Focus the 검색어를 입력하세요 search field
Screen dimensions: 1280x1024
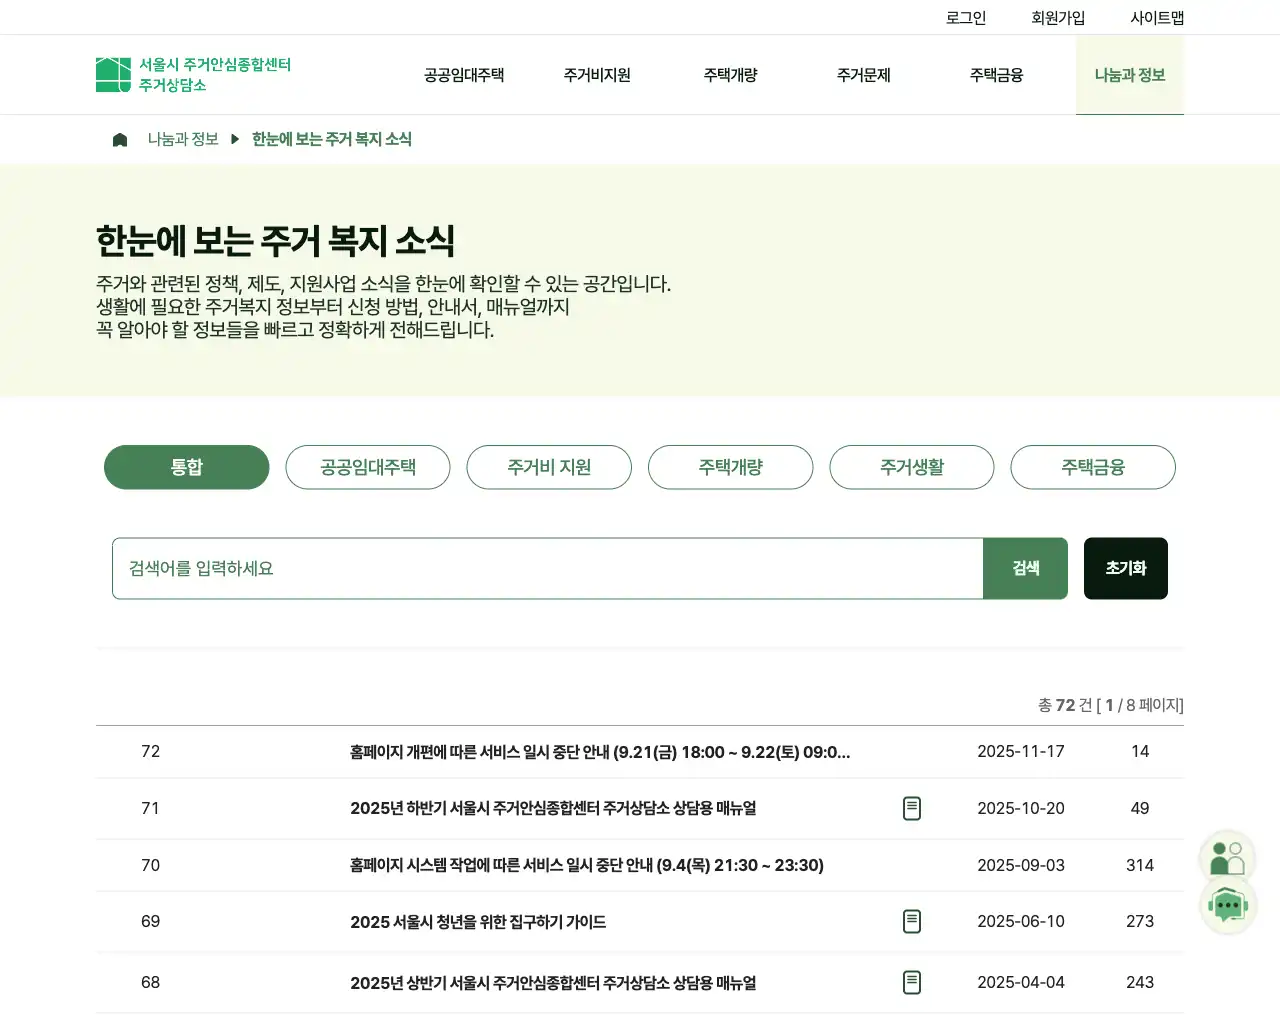547,568
